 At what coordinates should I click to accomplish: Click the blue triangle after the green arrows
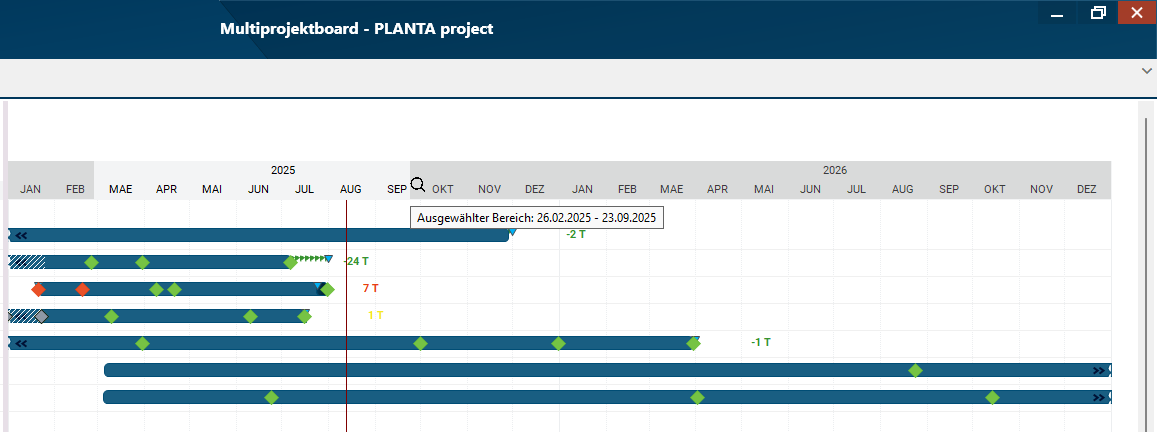329,259
